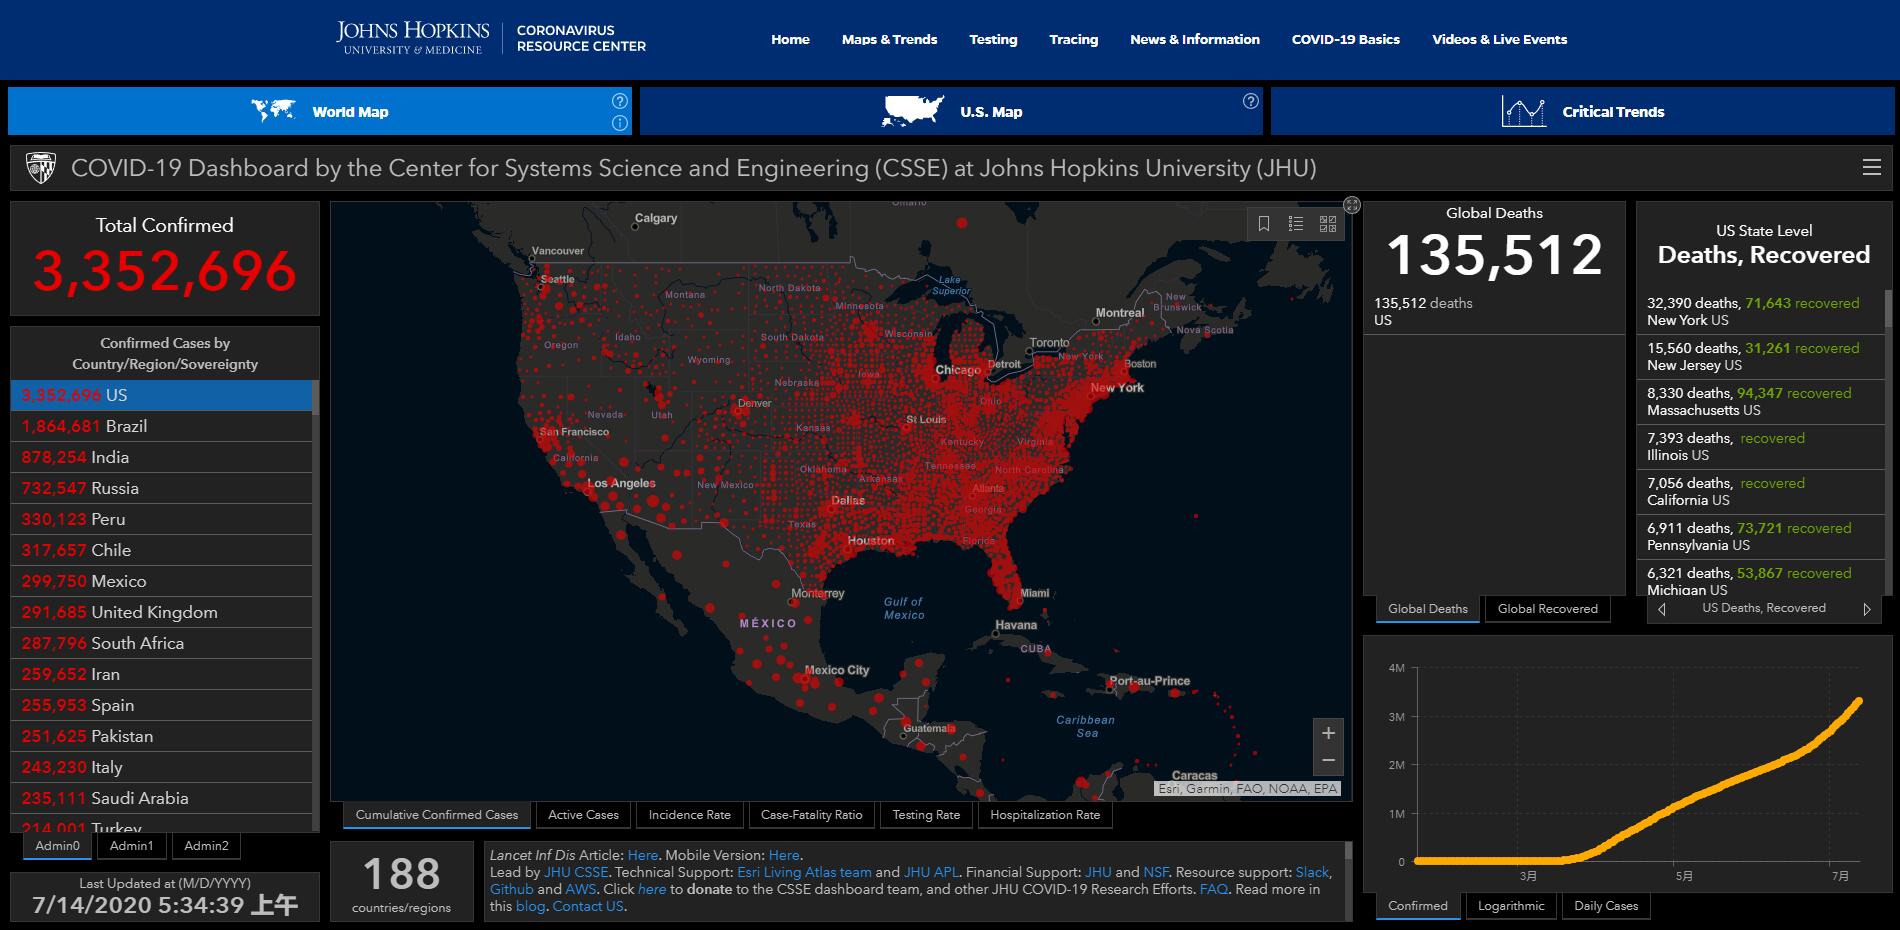This screenshot has height=930, width=1900.
Task: Select the New York US state entry
Action: [x=1762, y=312]
